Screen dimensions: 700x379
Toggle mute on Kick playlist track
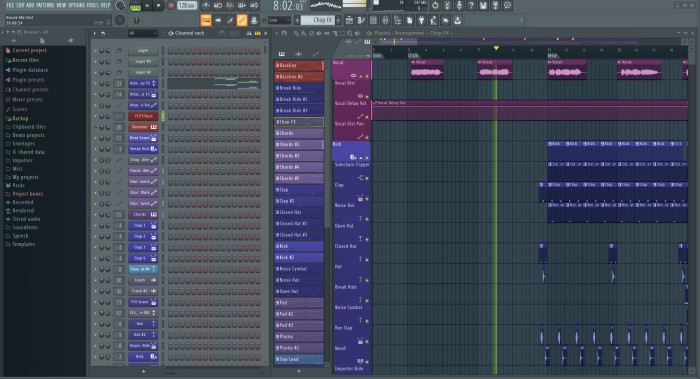367,158
